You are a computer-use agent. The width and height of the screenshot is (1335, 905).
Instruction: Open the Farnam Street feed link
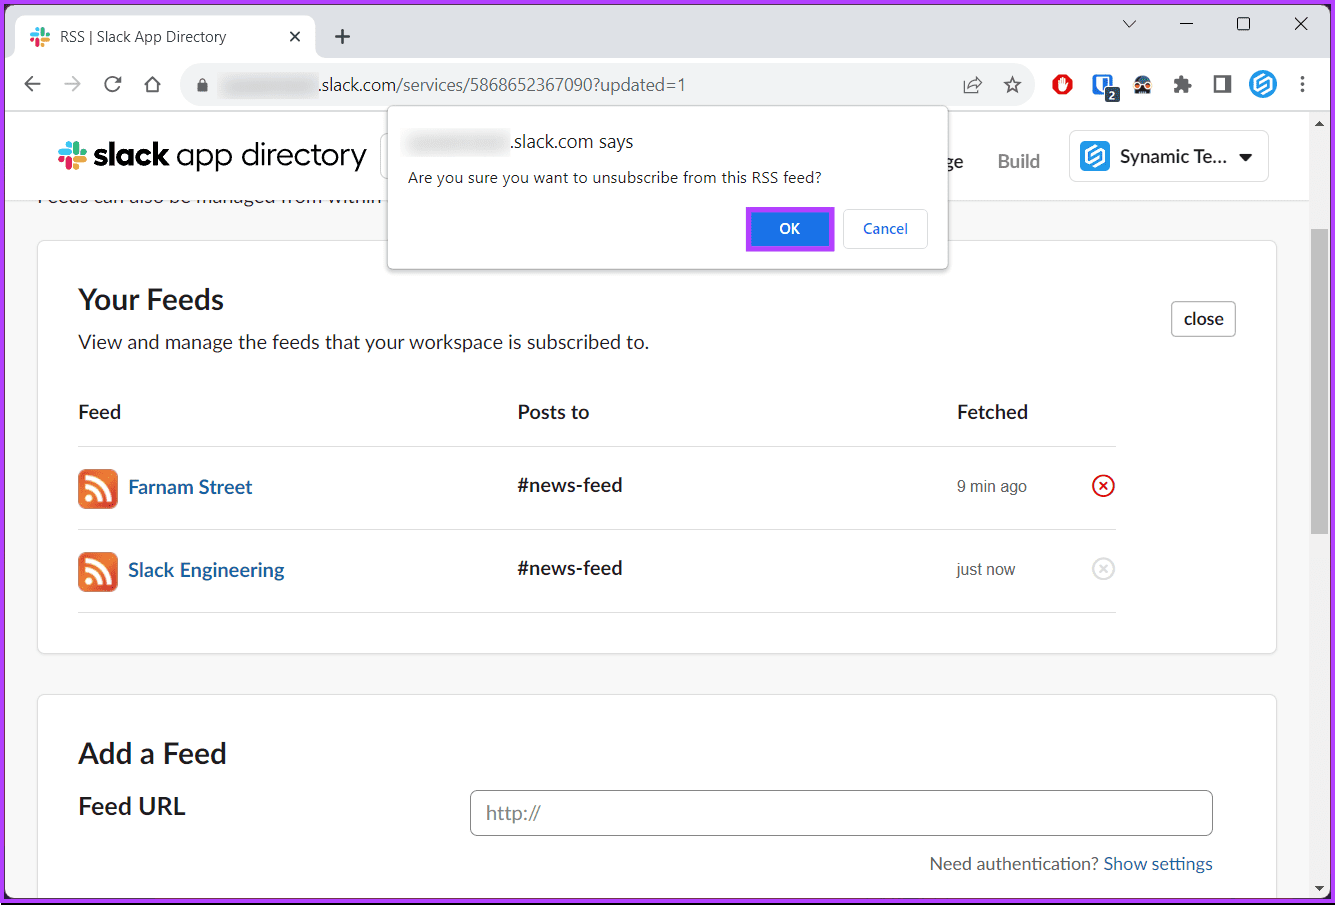pos(190,488)
